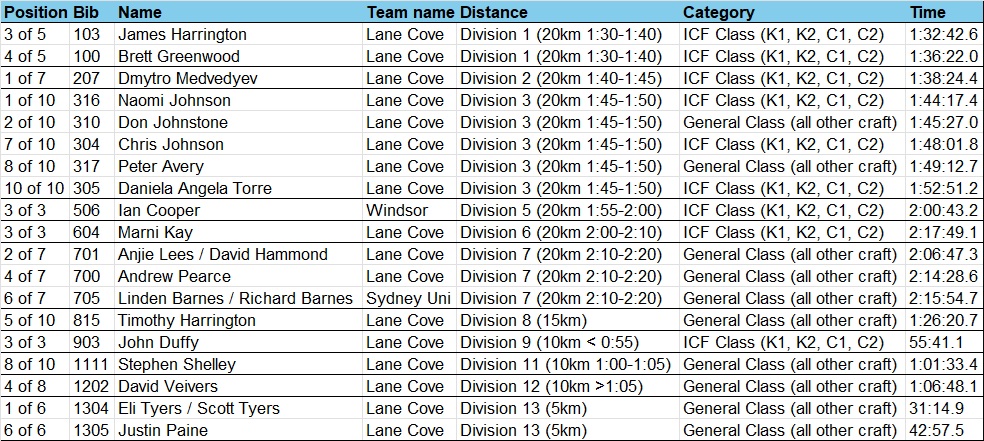The height and width of the screenshot is (441, 984).
Task: Click the Daniela Angela Torre cell
Action: tap(238, 188)
